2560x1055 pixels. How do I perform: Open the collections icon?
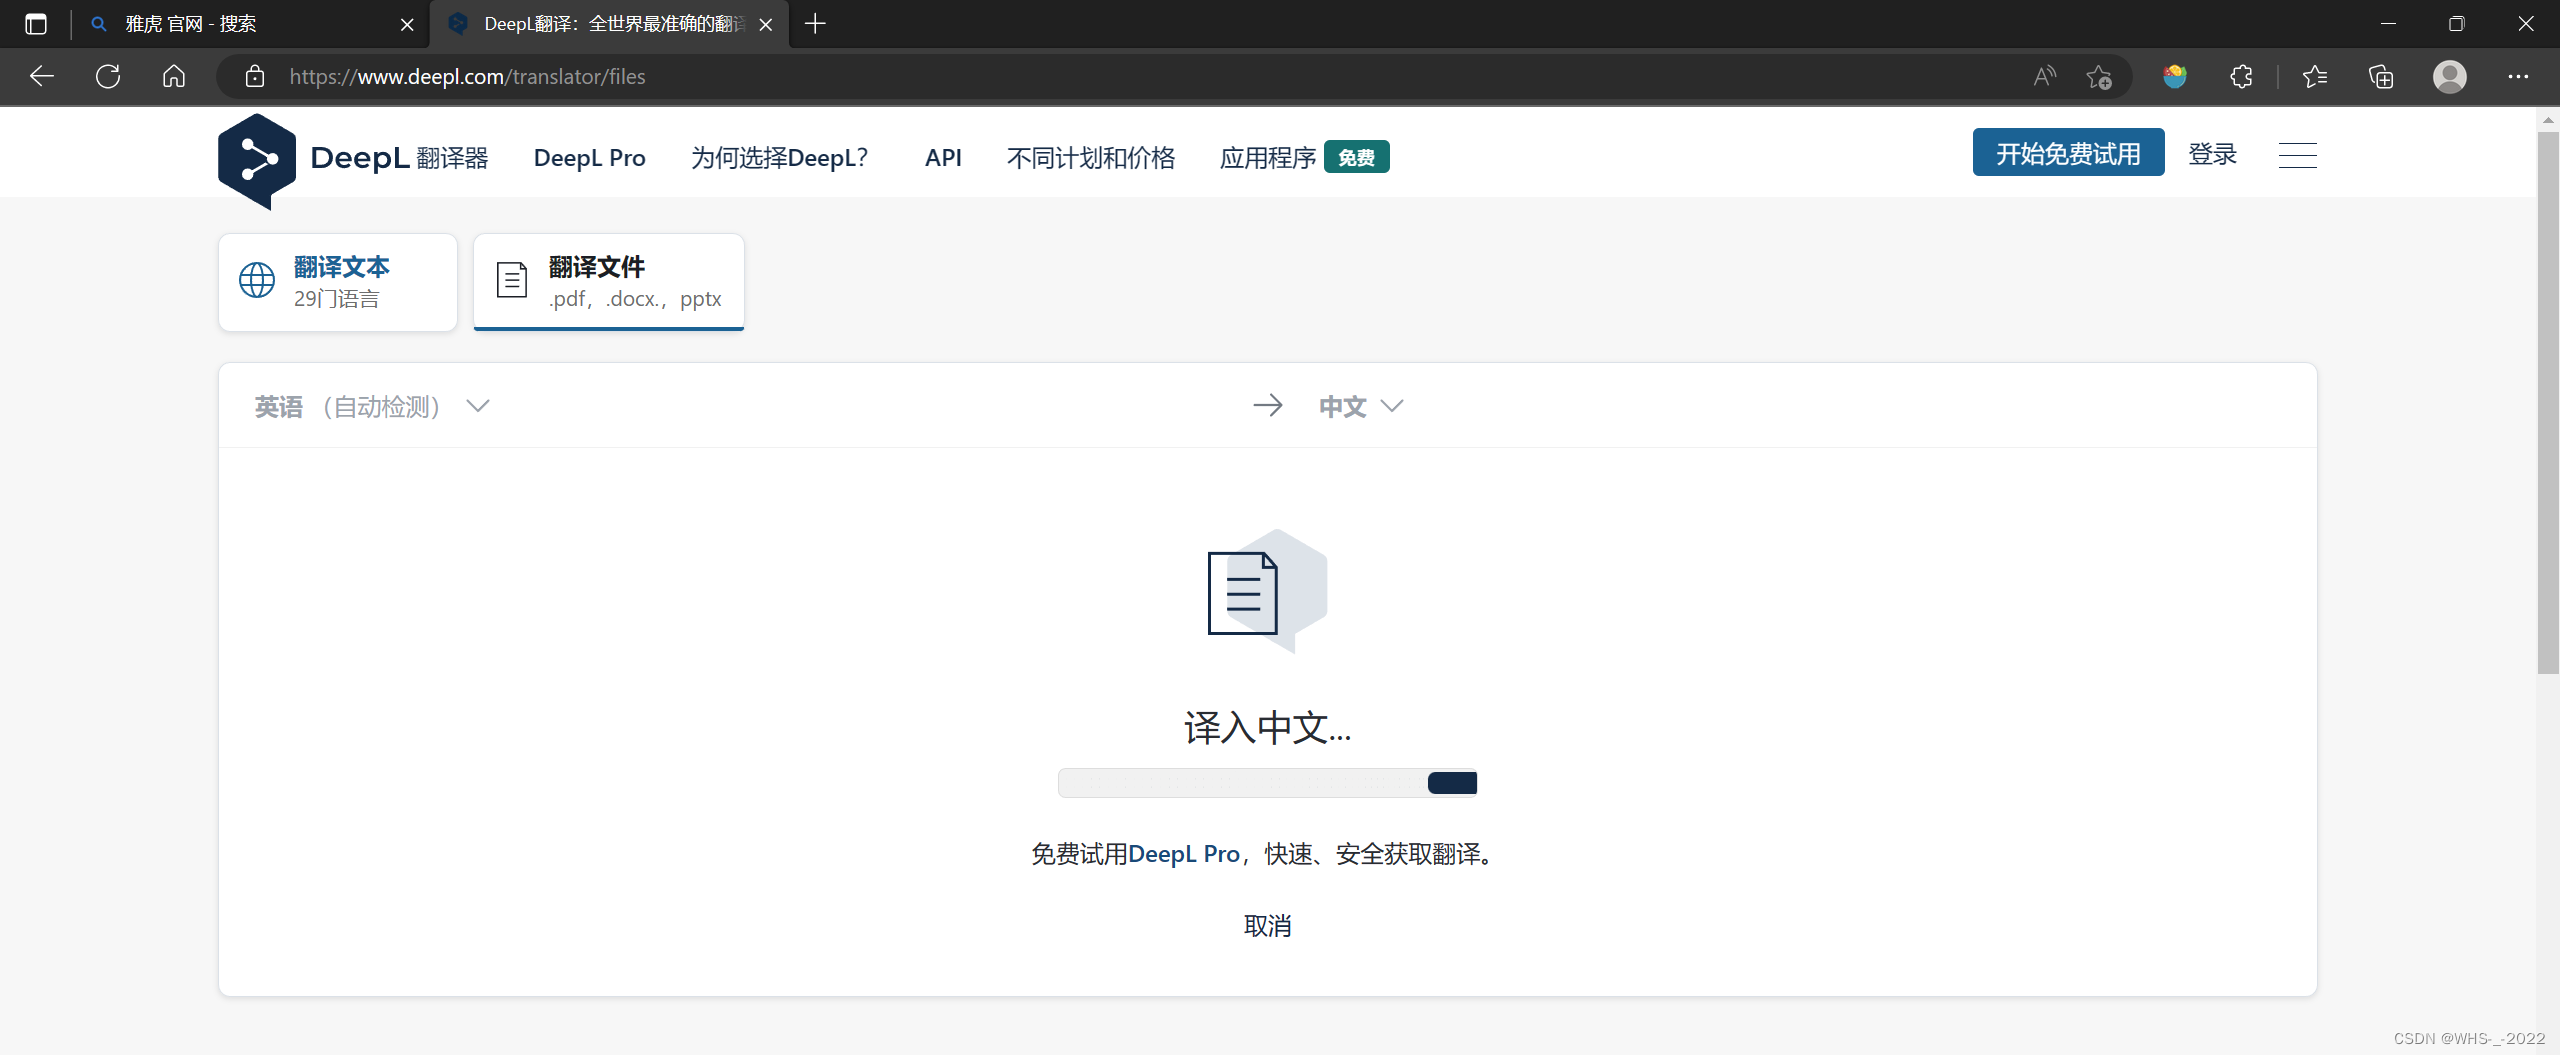(2381, 76)
